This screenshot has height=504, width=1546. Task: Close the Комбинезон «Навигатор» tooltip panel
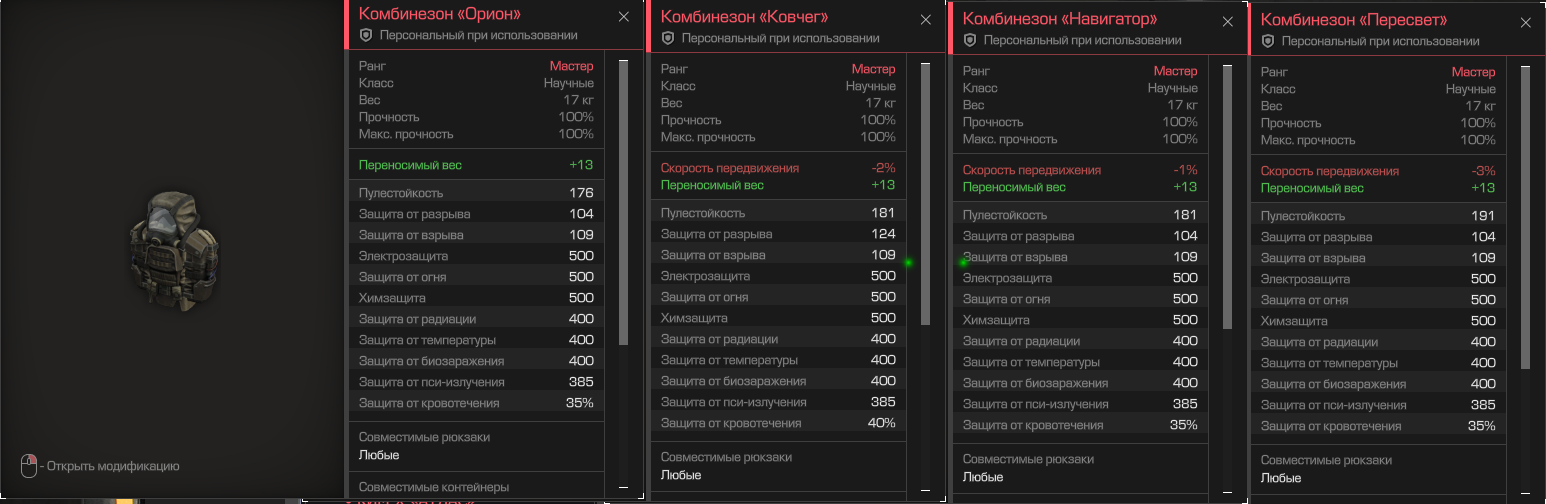click(1228, 21)
